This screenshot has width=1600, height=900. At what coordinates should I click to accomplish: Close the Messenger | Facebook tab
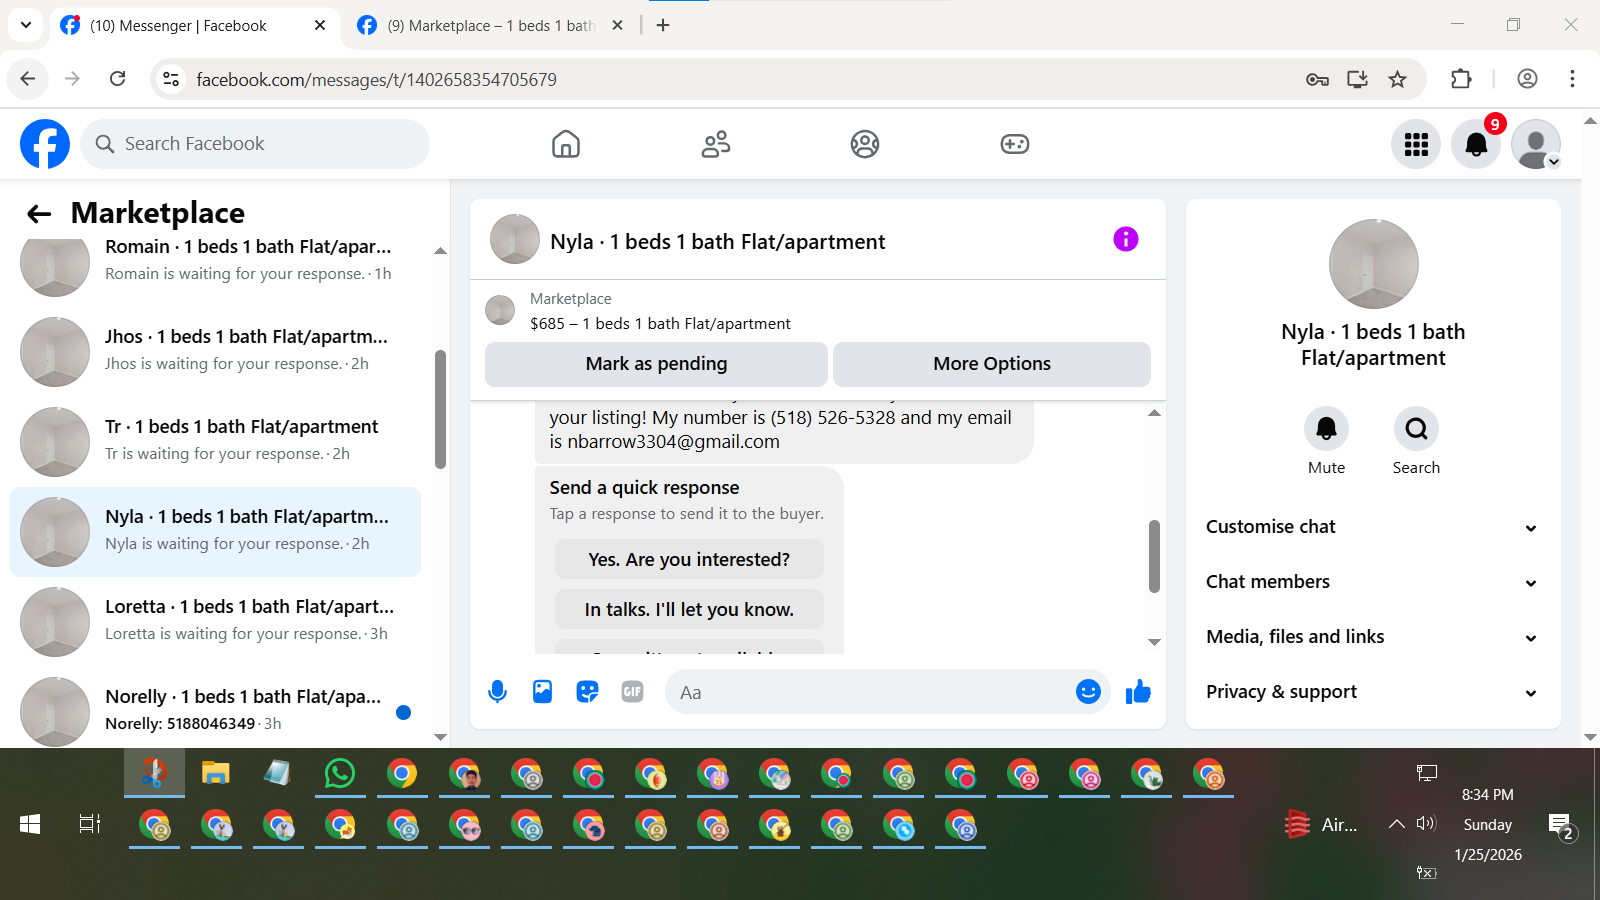320,25
